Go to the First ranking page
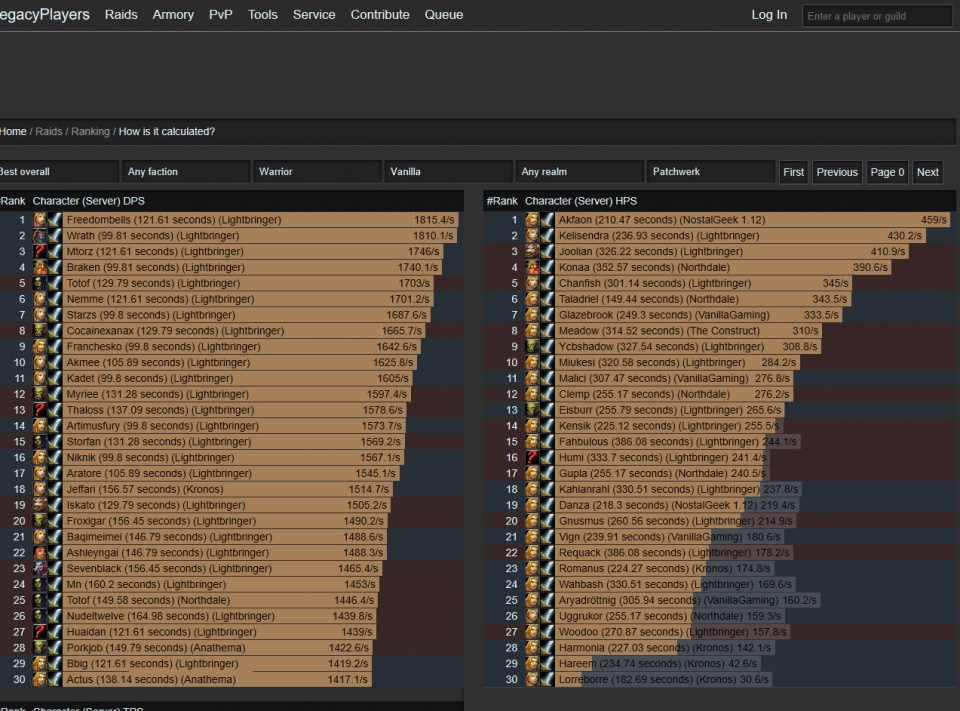Image resolution: width=960 pixels, height=711 pixels. point(793,172)
